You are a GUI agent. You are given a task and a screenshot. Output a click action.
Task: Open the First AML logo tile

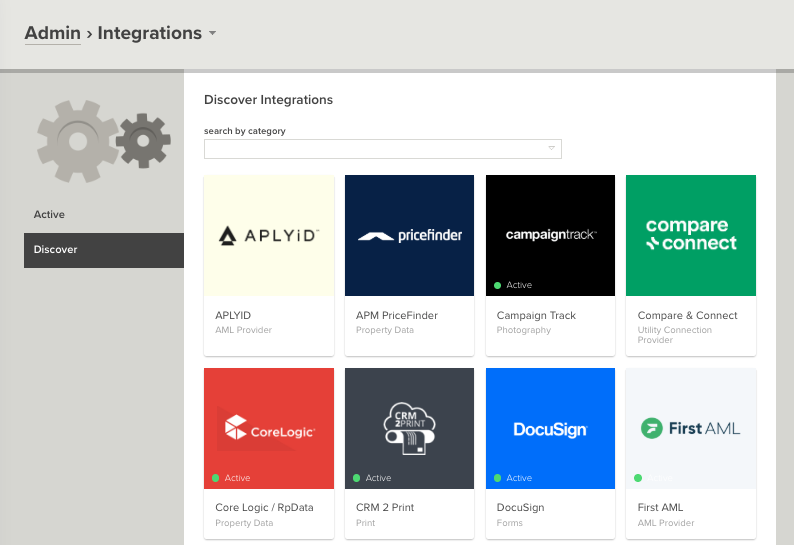pyautogui.click(x=691, y=429)
